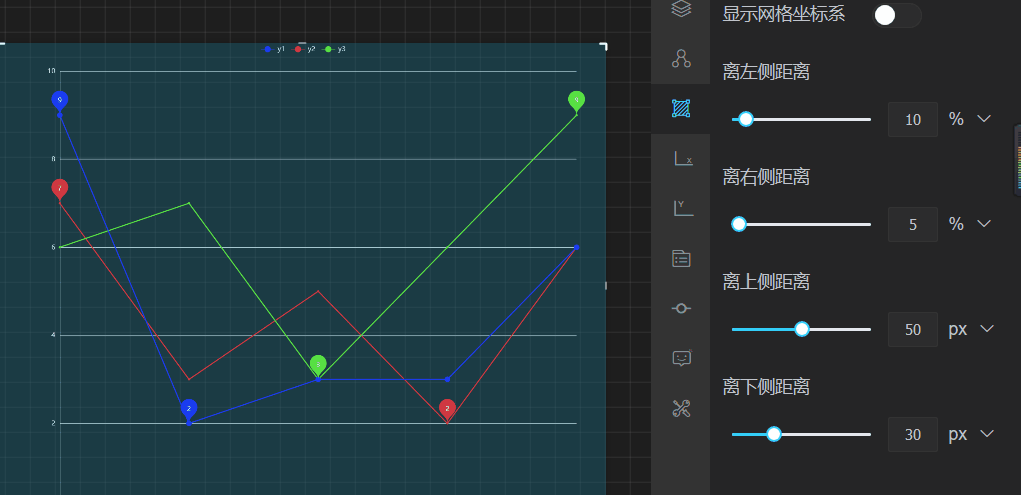Click the 离左侧距离 label
Viewport: 1021px width, 495px height.
[766, 72]
